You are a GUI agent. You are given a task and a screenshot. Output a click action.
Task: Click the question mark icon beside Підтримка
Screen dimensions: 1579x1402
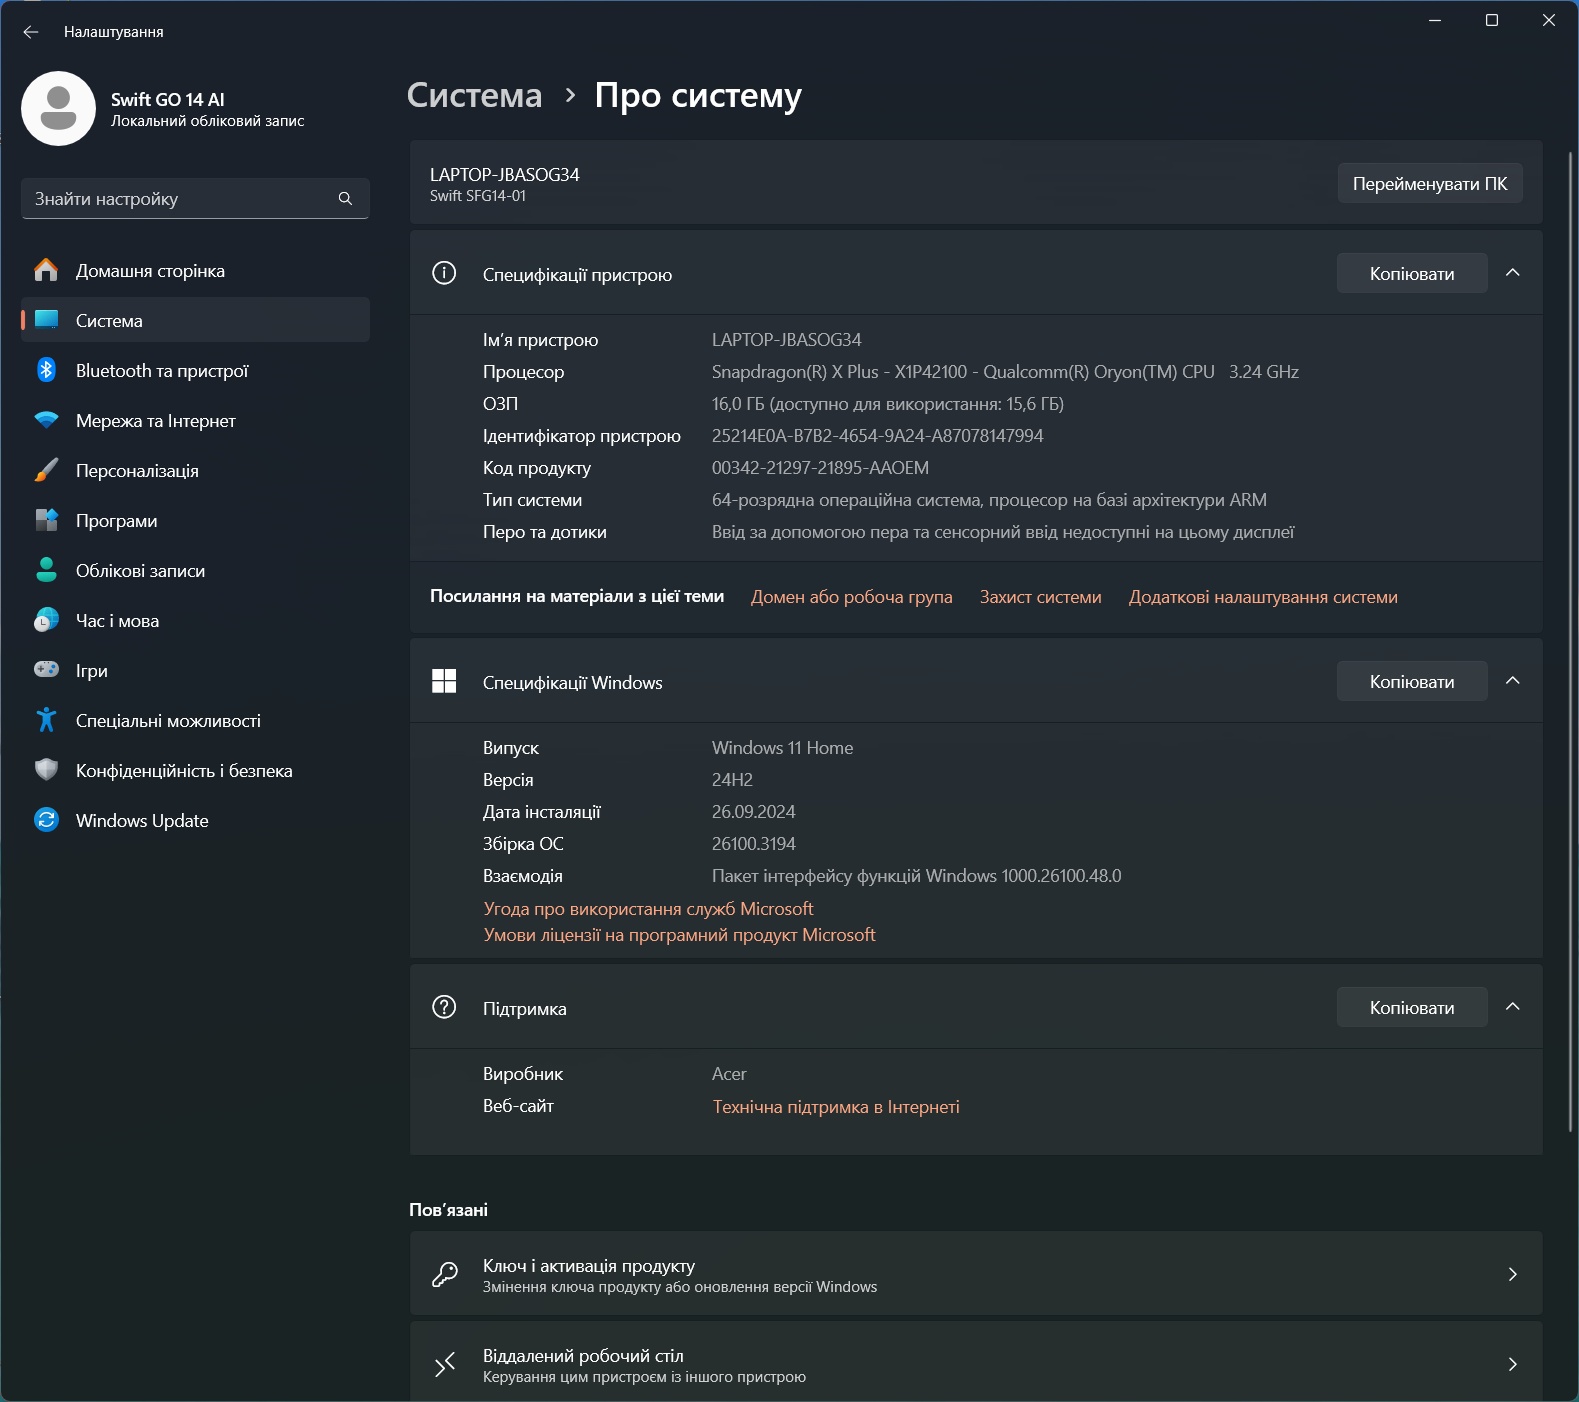coord(444,1007)
